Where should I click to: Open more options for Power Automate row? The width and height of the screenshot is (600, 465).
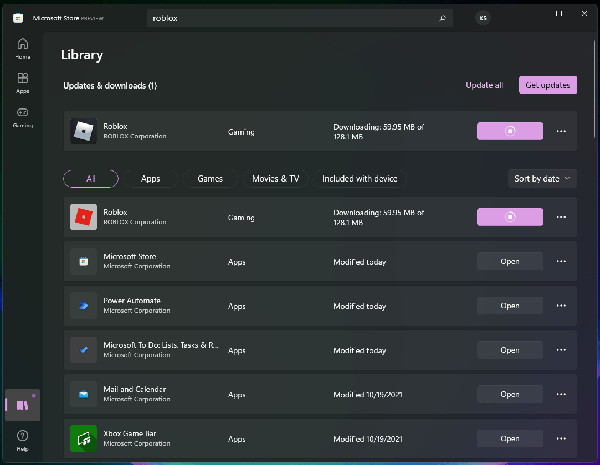pos(561,306)
